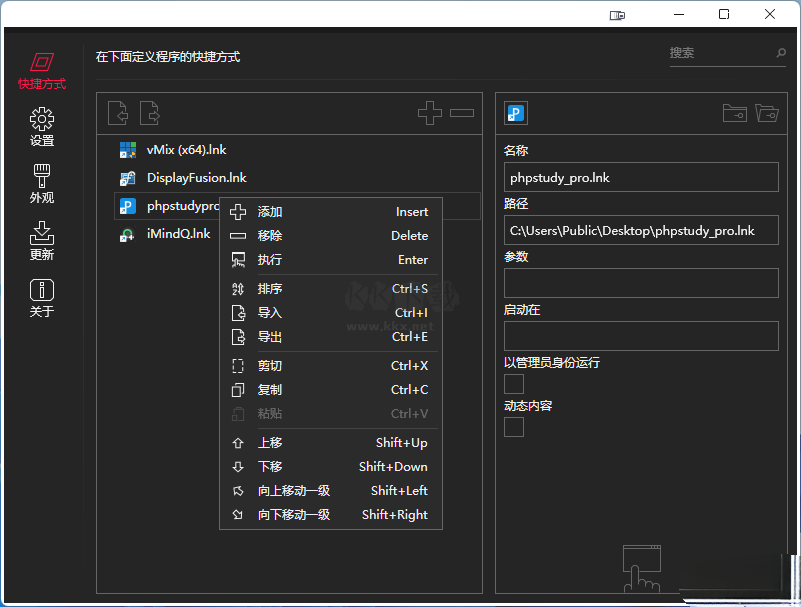Choose 复制 from the context menu
Image resolution: width=801 pixels, height=607 pixels.
[331, 390]
